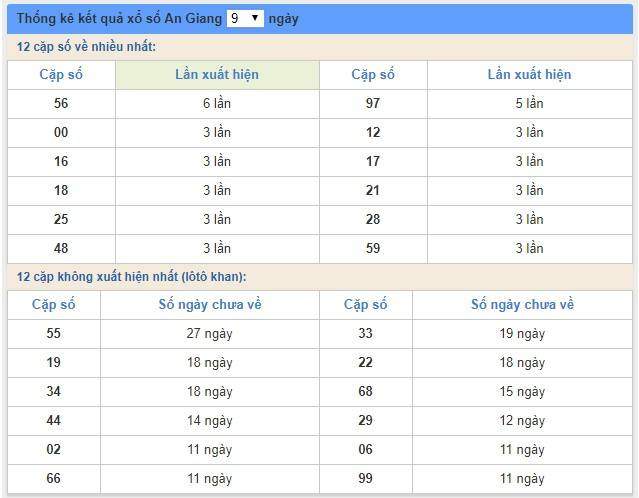Select number pair 33 cell
Image resolution: width=639 pixels, height=498 pixels.
366,334
